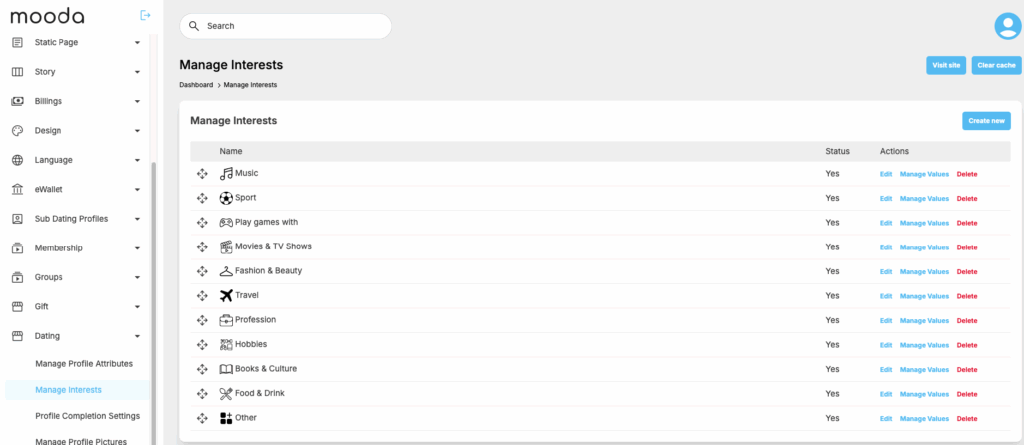Click the gamepad icon for Play games with
Image resolution: width=1024 pixels, height=445 pixels.
tap(226, 222)
